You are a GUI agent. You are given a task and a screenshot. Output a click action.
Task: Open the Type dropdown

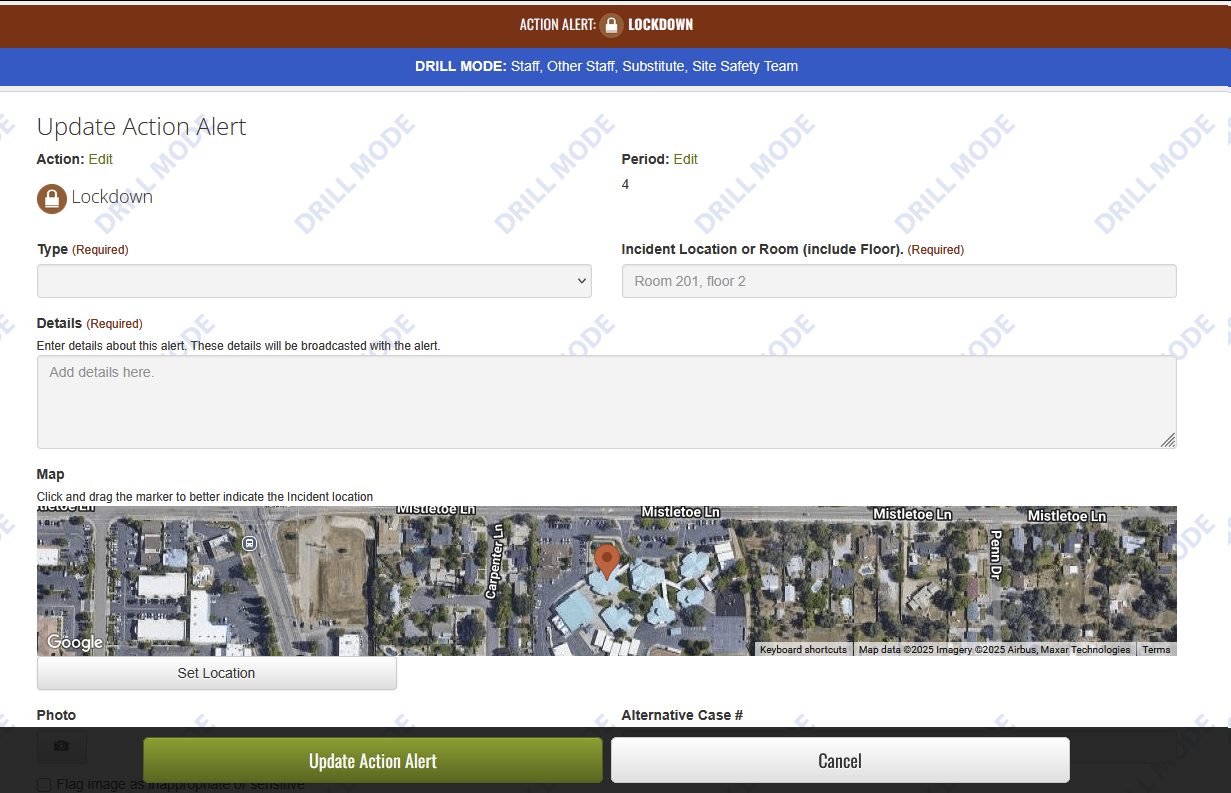(314, 281)
